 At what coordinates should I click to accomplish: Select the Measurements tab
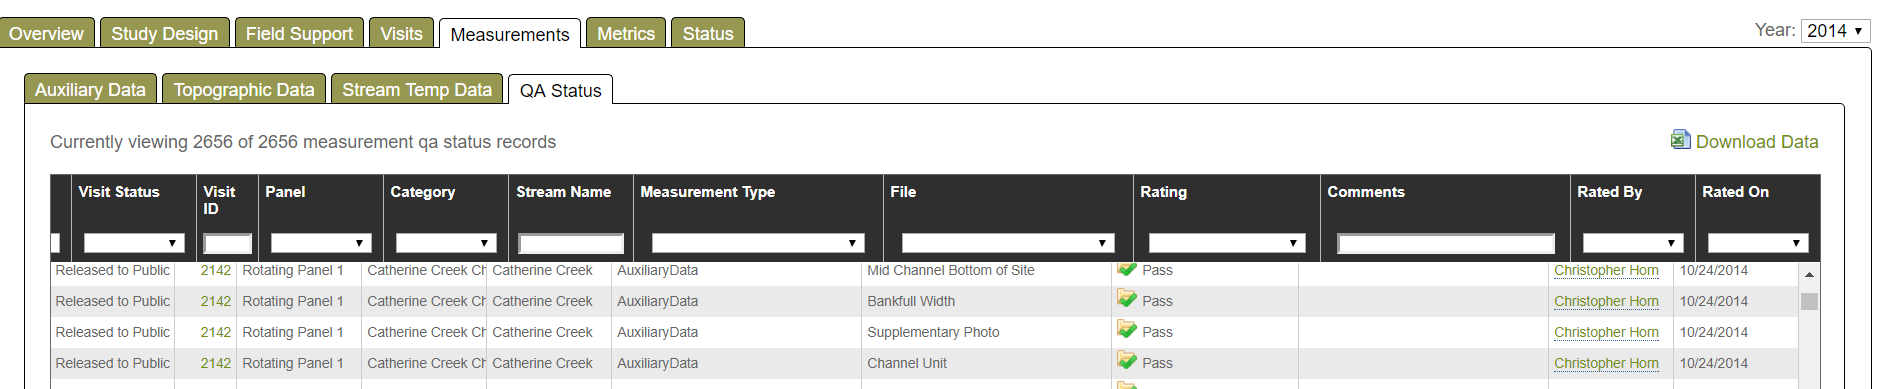pyautogui.click(x=510, y=34)
